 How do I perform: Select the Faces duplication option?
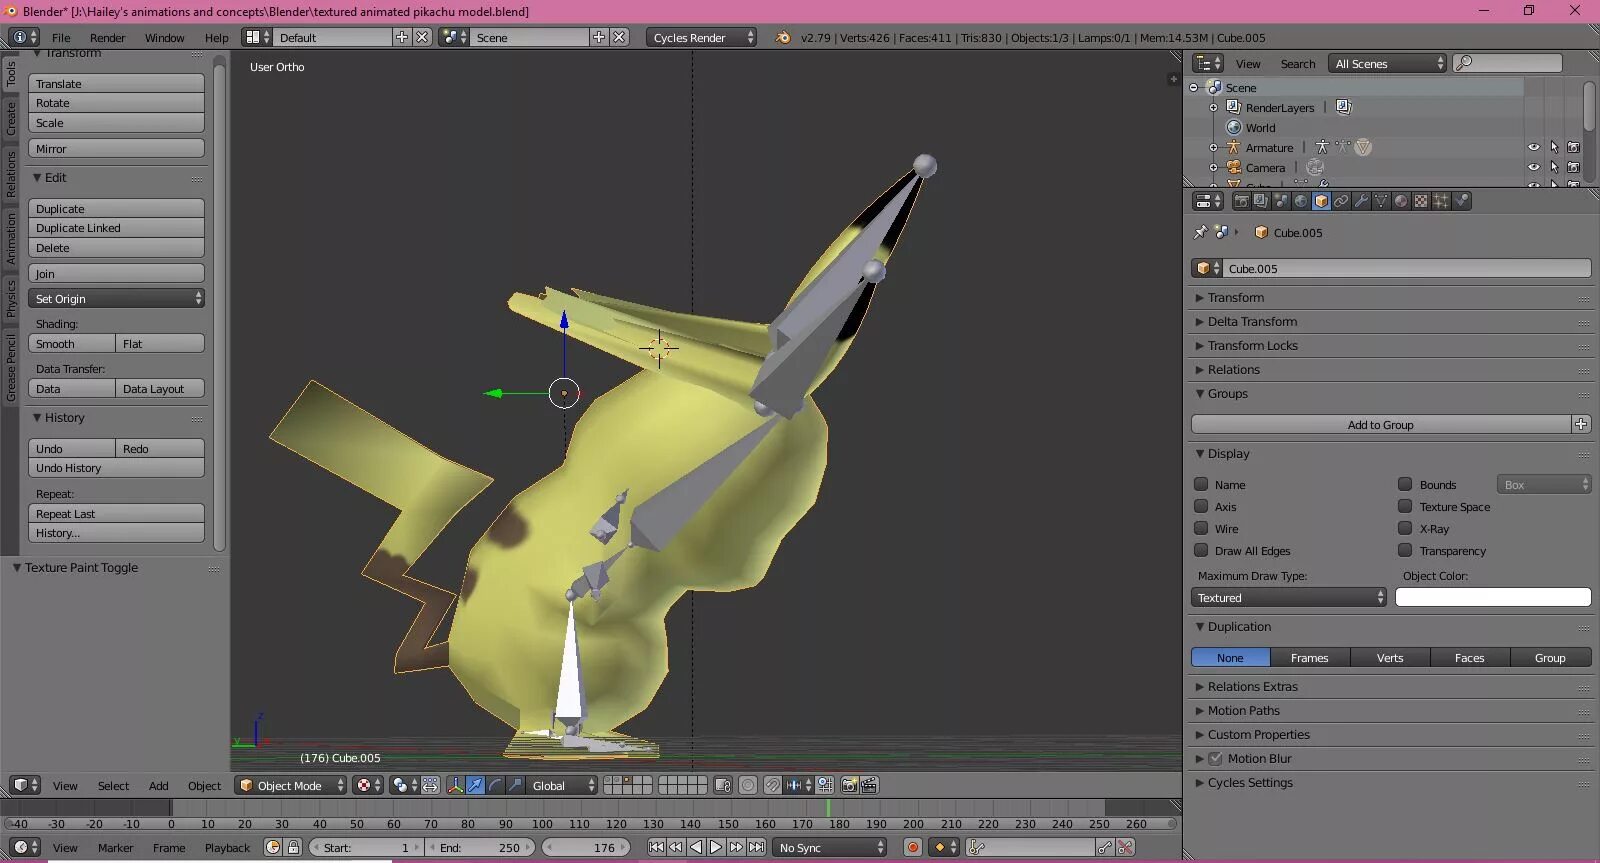pyautogui.click(x=1469, y=657)
